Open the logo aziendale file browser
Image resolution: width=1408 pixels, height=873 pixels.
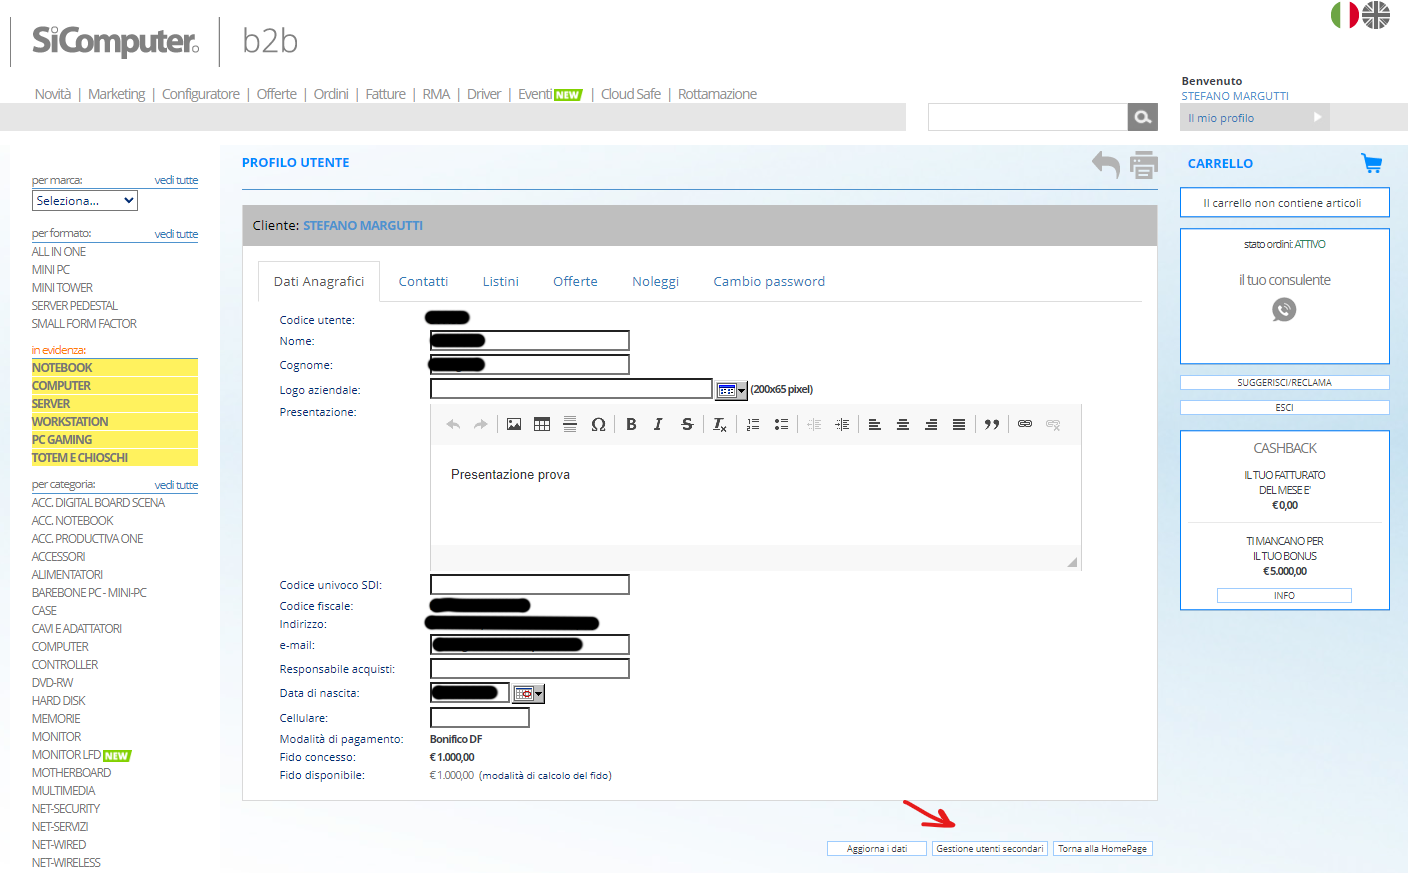coord(731,390)
